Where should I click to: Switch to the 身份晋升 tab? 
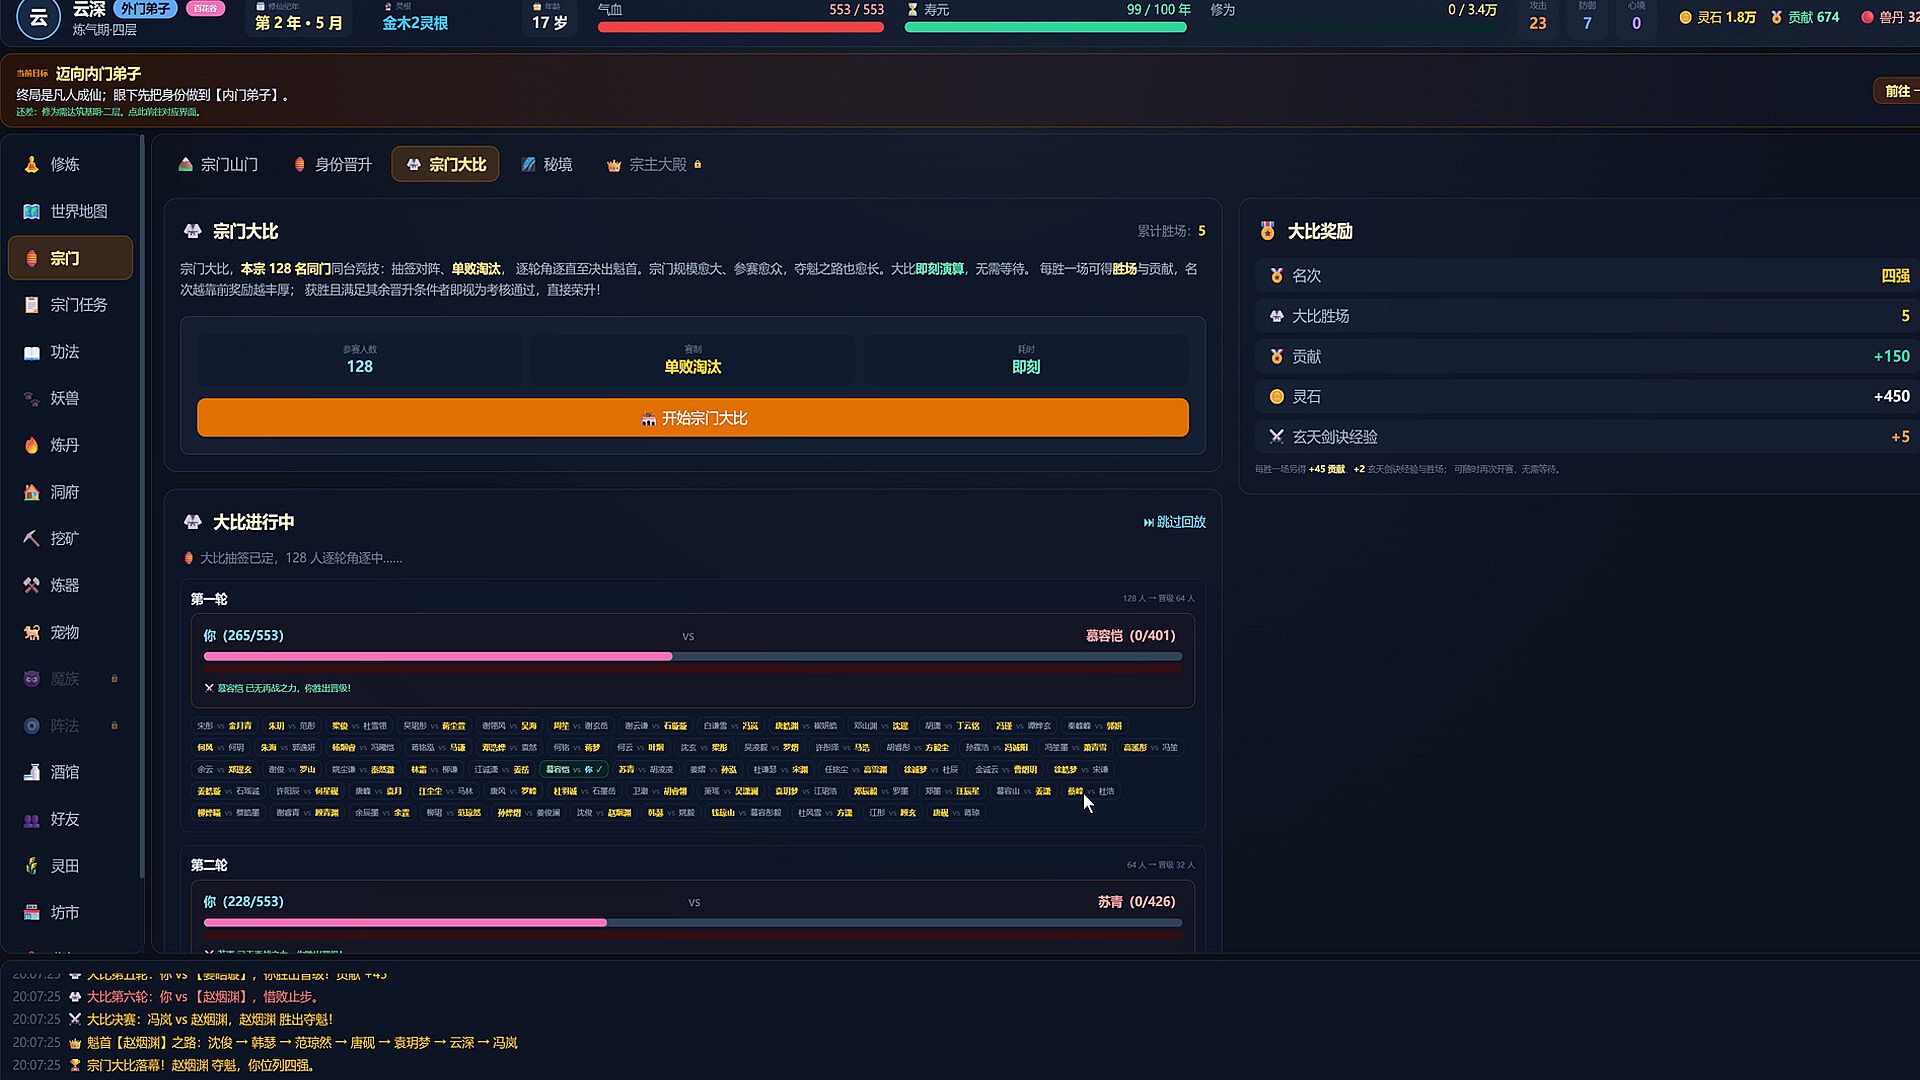[332, 164]
